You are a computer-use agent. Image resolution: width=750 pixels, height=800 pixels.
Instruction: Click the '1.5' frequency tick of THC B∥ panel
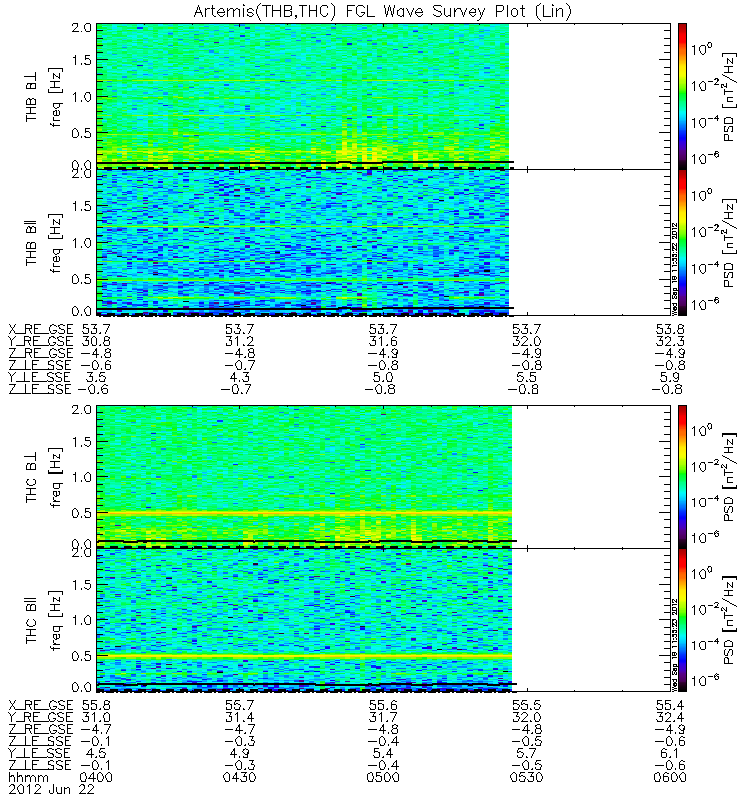click(82, 585)
